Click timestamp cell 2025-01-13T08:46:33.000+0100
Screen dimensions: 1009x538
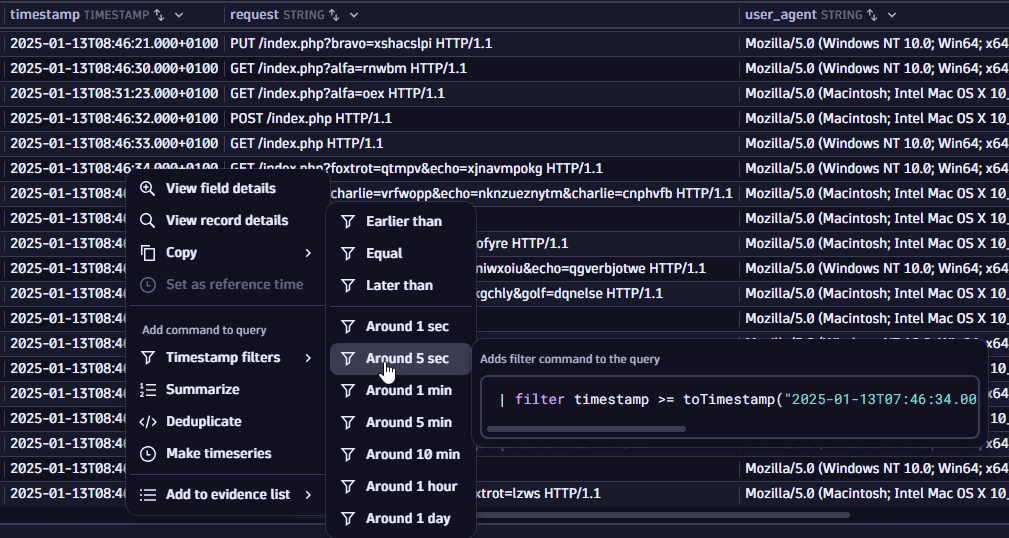[x=114, y=144]
